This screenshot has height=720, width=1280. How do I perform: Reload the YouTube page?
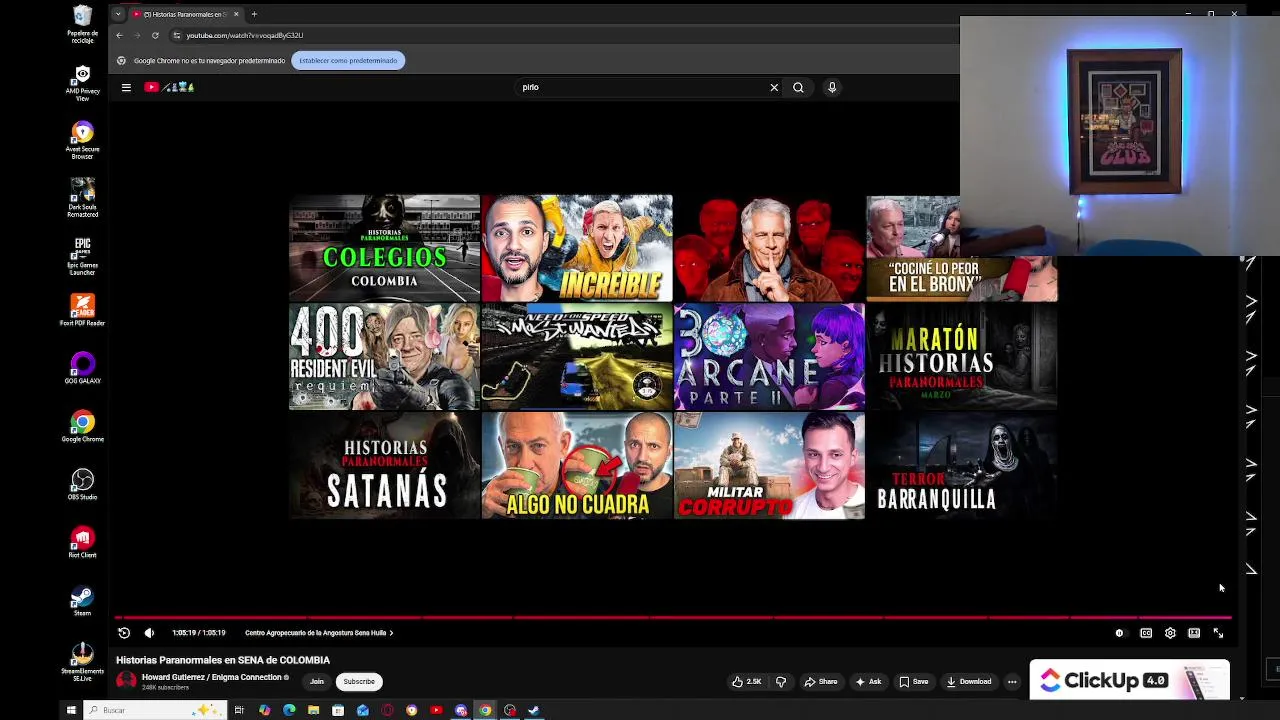155,35
